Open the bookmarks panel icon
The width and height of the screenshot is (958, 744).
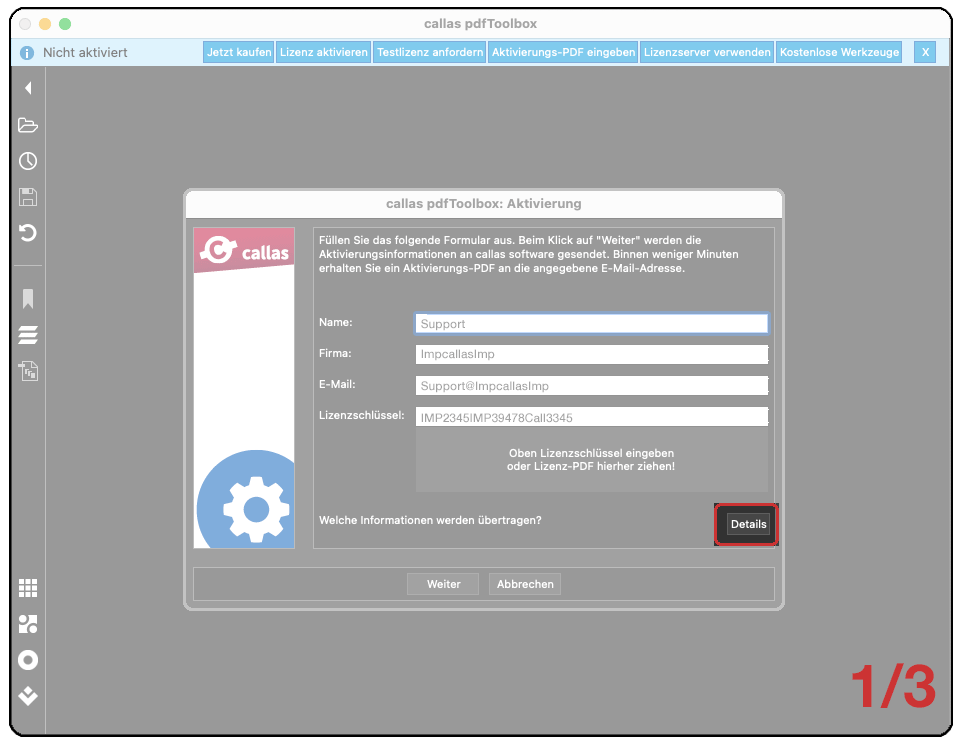pos(28,298)
